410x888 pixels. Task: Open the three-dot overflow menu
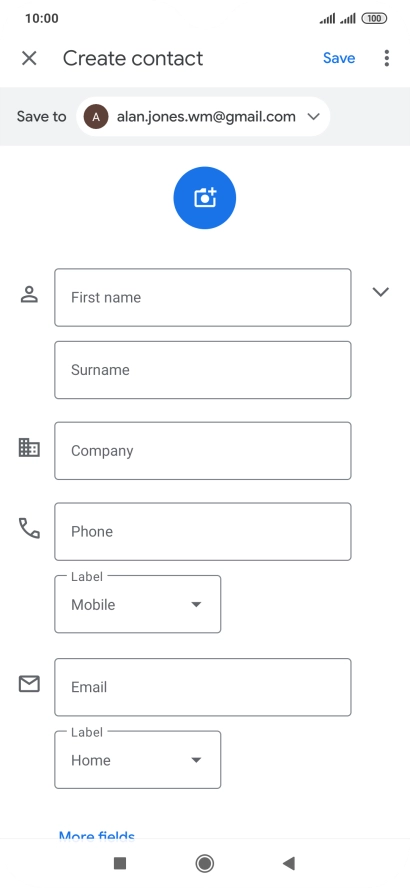tap(387, 58)
